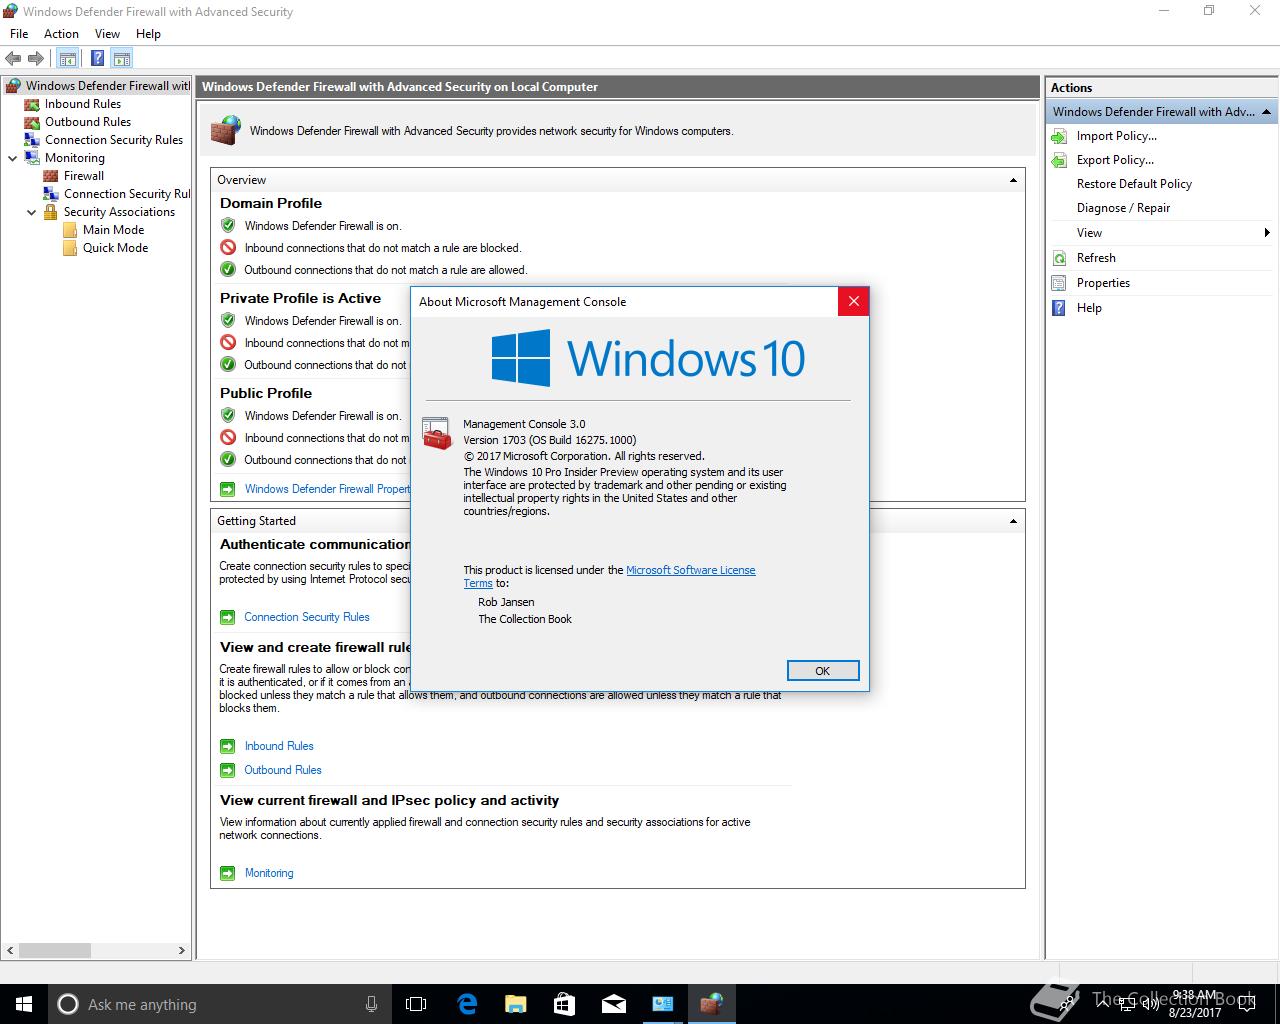Open the File menu
This screenshot has width=1280, height=1024.
tap(19, 34)
